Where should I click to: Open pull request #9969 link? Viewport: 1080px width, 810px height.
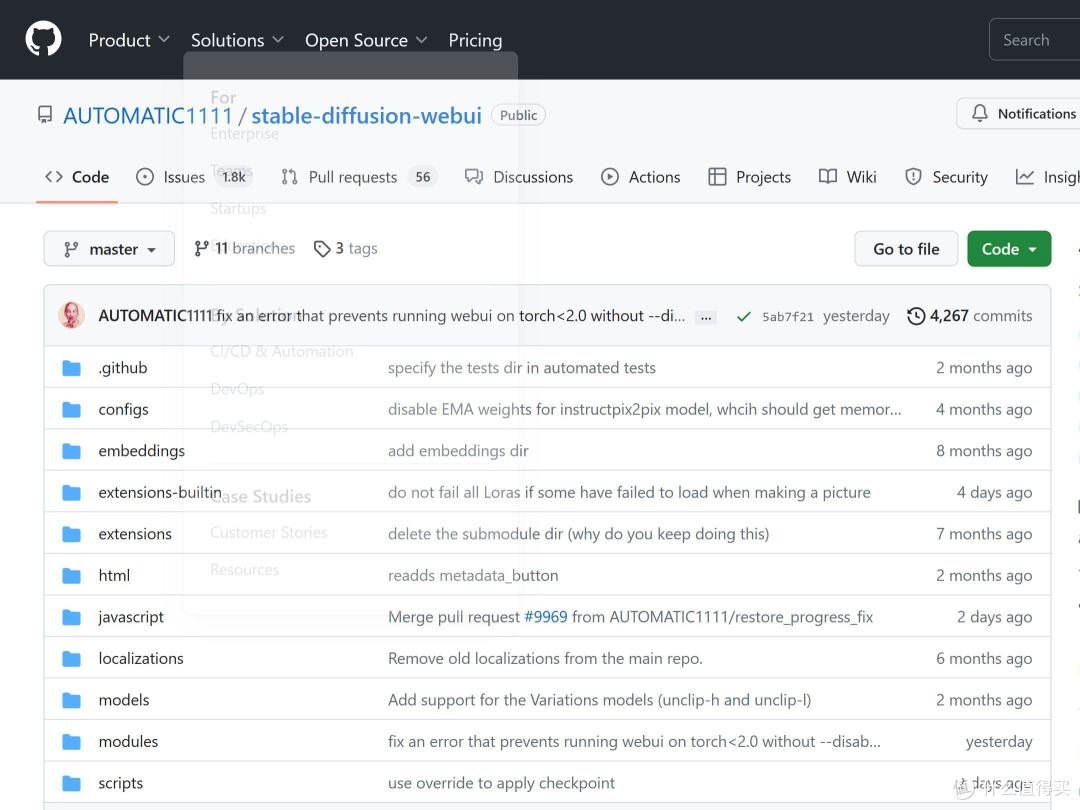tap(545, 617)
